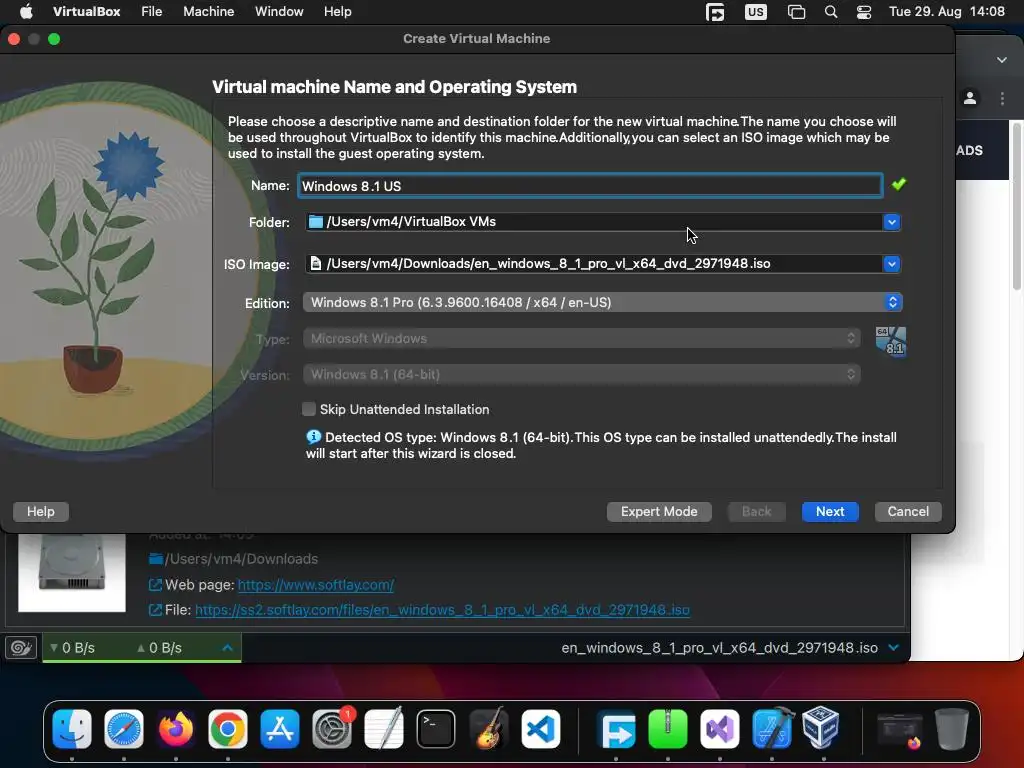Click the download speed 0 B/s indicator
The height and width of the screenshot is (768, 1024).
click(72, 648)
